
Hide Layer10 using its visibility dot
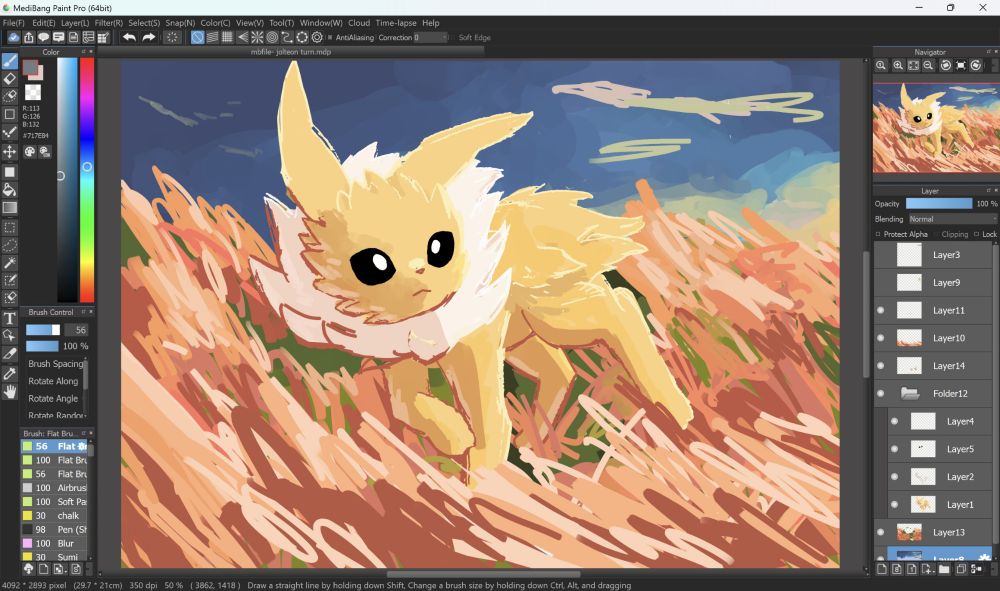click(x=881, y=338)
